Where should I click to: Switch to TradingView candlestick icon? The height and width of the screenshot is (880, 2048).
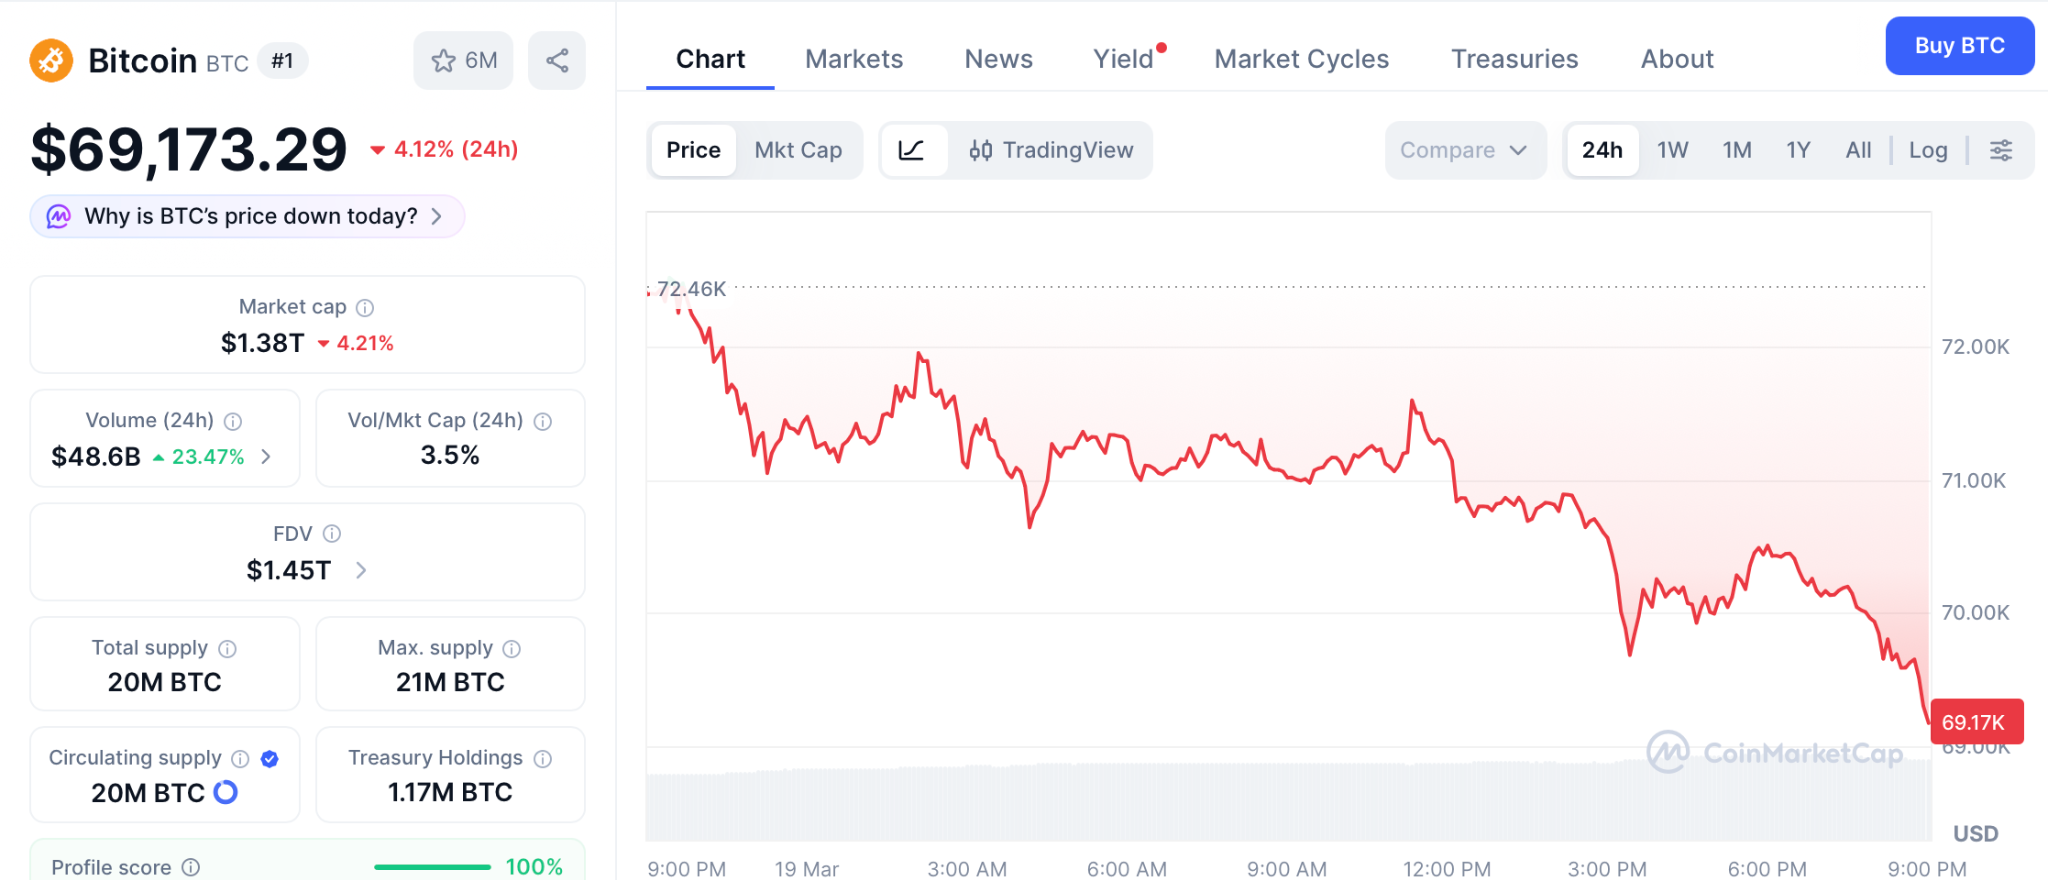coord(981,150)
